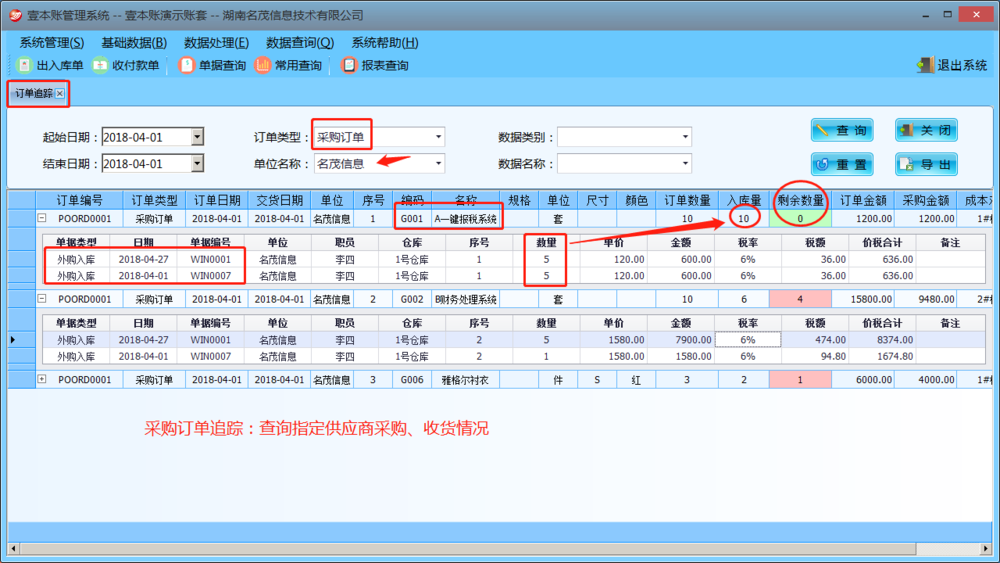This screenshot has height=563, width=1000.
Task: Select the red remaining quantity 1 cell
Action: [x=800, y=379]
